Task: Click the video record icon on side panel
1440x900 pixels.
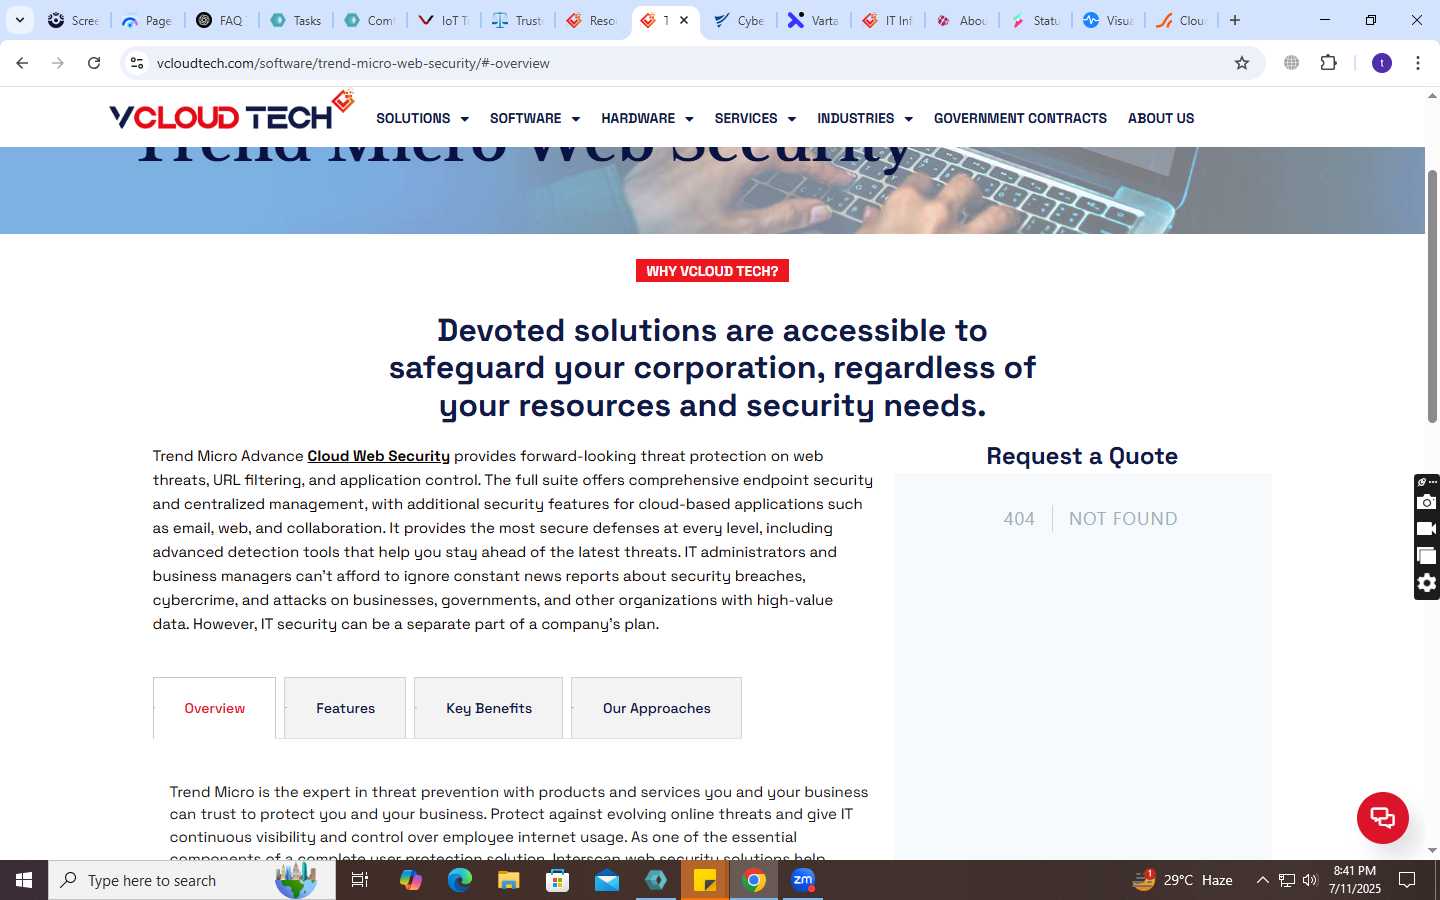Action: (1427, 529)
